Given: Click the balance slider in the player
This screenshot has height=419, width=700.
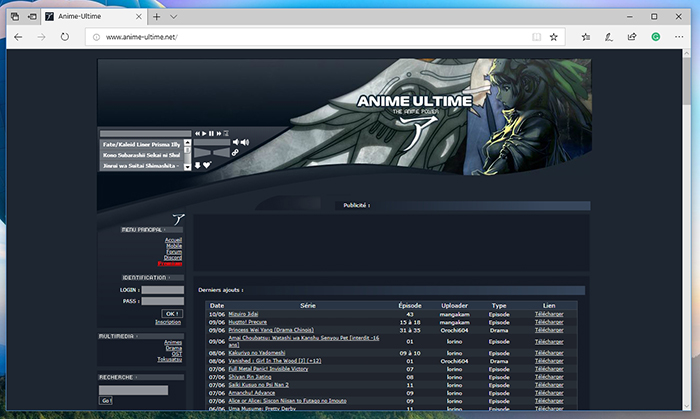Looking at the screenshot, I should (212, 153).
